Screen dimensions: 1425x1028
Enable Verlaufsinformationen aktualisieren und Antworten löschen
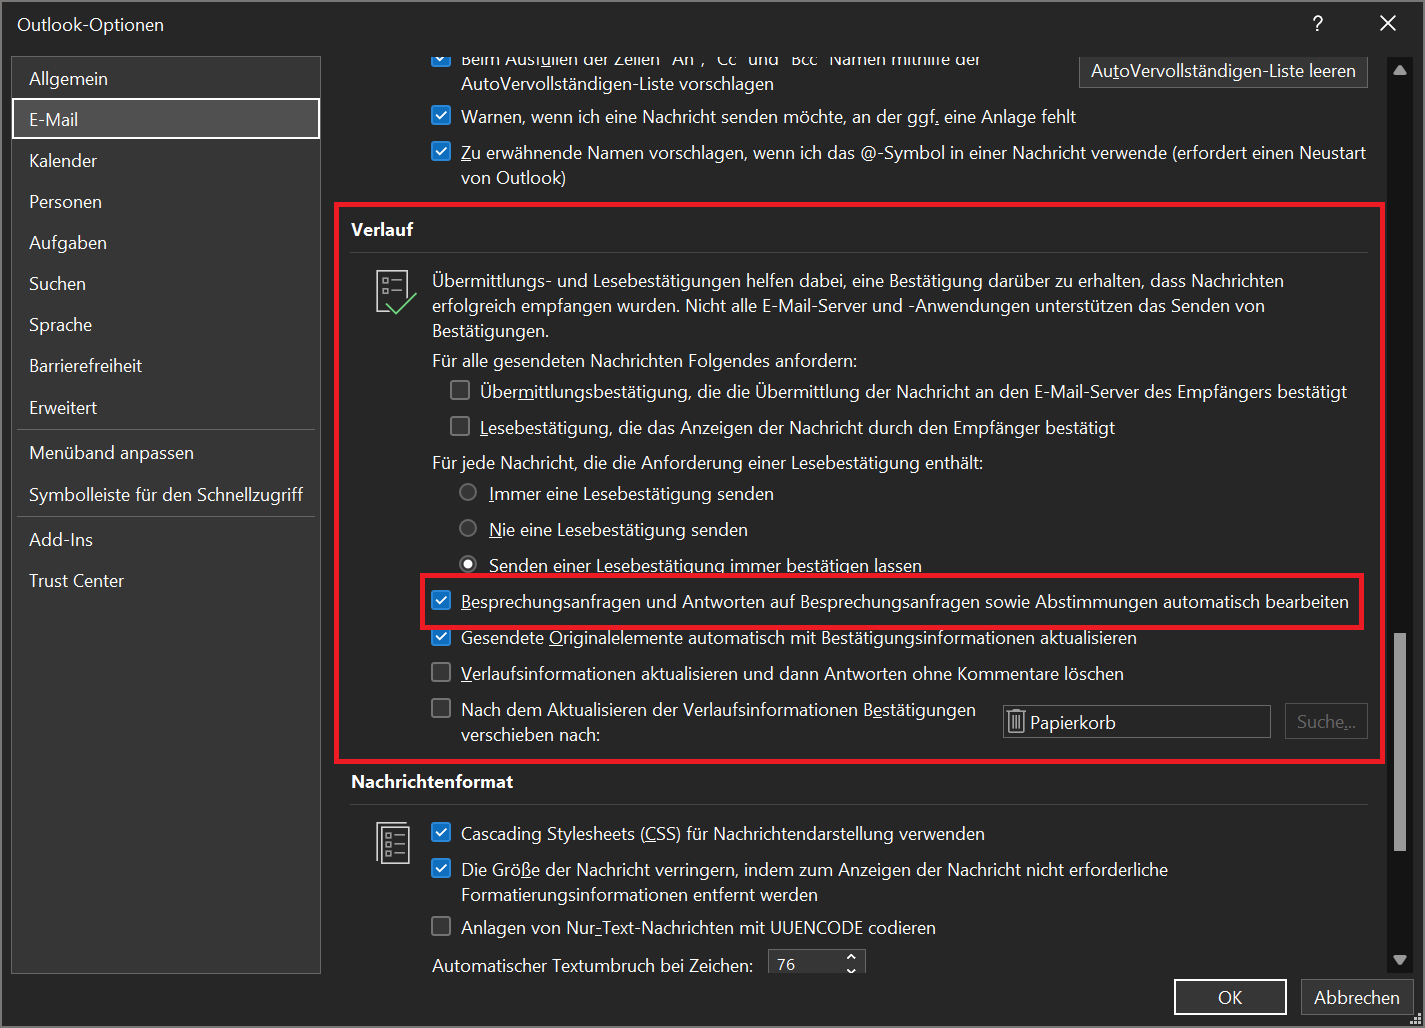coord(441,673)
